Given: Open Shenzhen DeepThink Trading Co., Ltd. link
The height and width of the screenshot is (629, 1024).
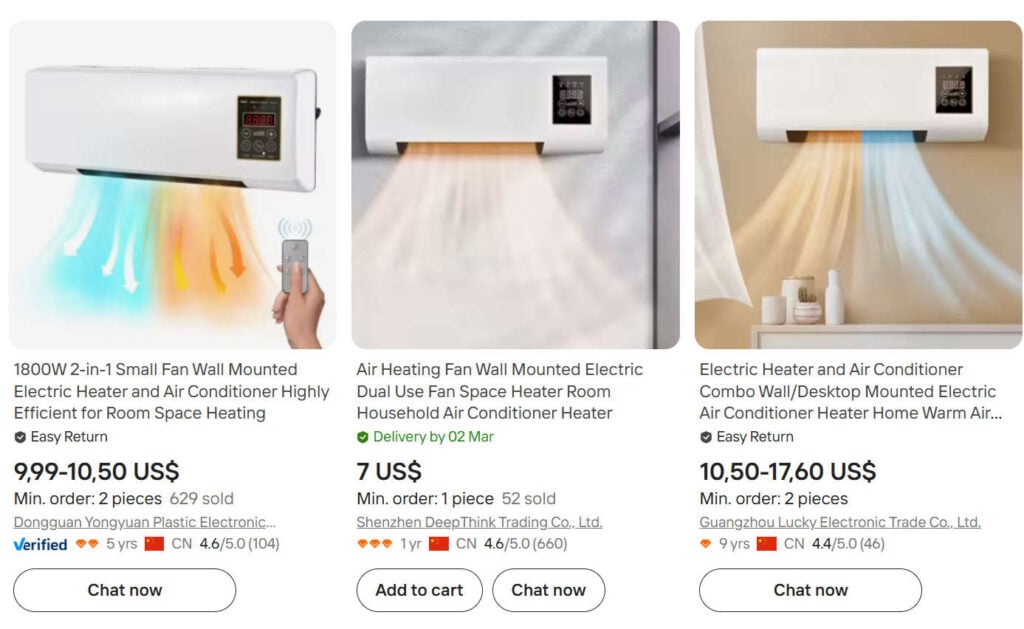Looking at the screenshot, I should (x=479, y=522).
